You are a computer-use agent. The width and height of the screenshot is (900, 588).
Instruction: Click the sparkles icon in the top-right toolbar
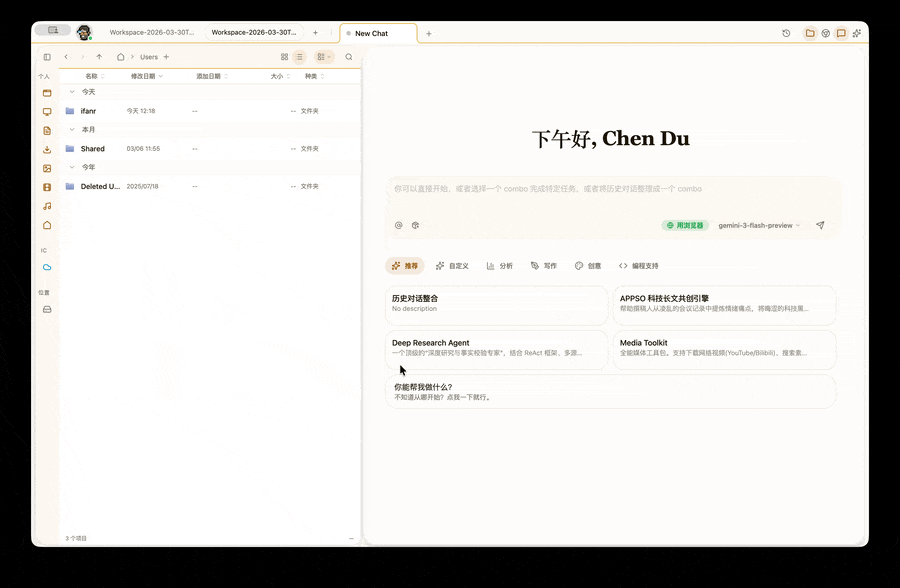[x=856, y=33]
